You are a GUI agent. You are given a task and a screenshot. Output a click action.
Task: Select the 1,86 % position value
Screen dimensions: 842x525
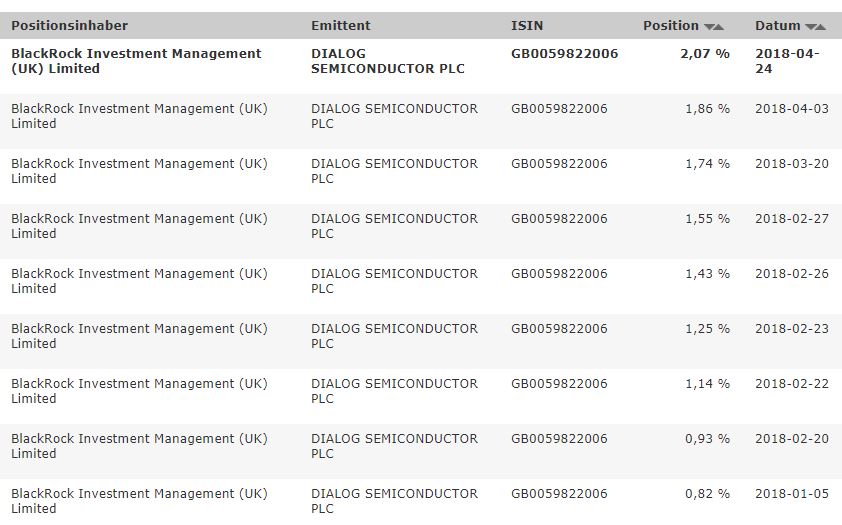707,109
